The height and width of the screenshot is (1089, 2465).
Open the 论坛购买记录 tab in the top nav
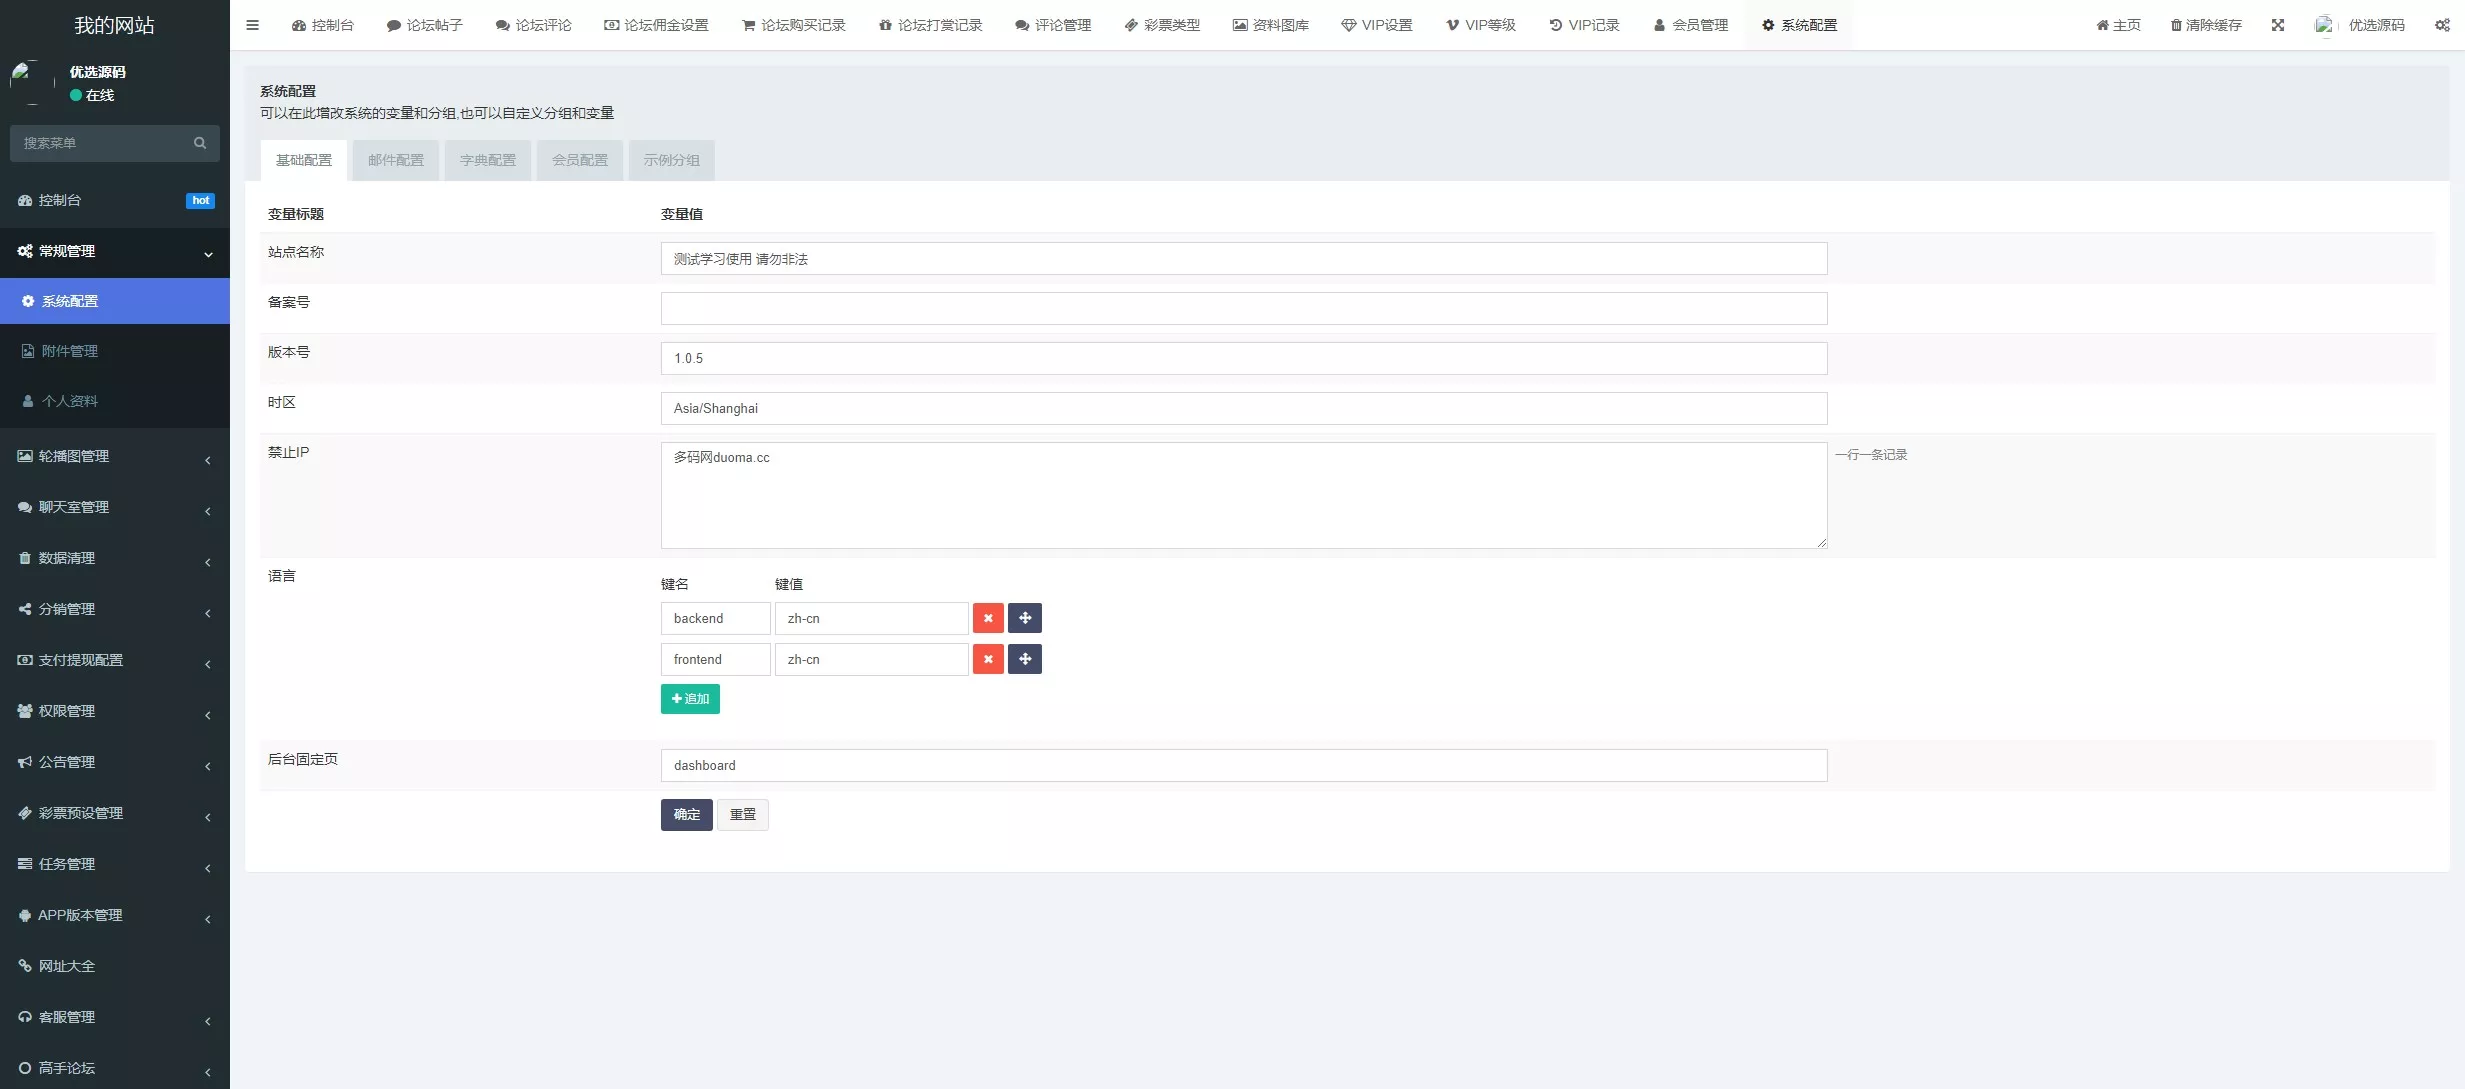[794, 25]
